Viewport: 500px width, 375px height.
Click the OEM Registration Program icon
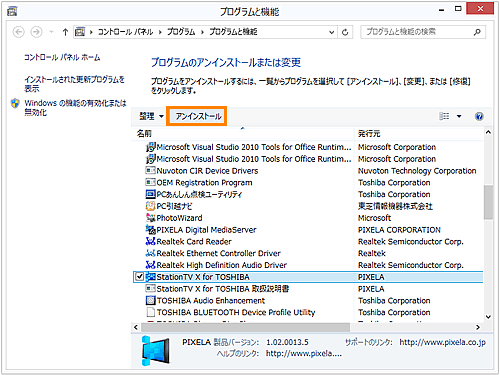pyautogui.click(x=151, y=182)
